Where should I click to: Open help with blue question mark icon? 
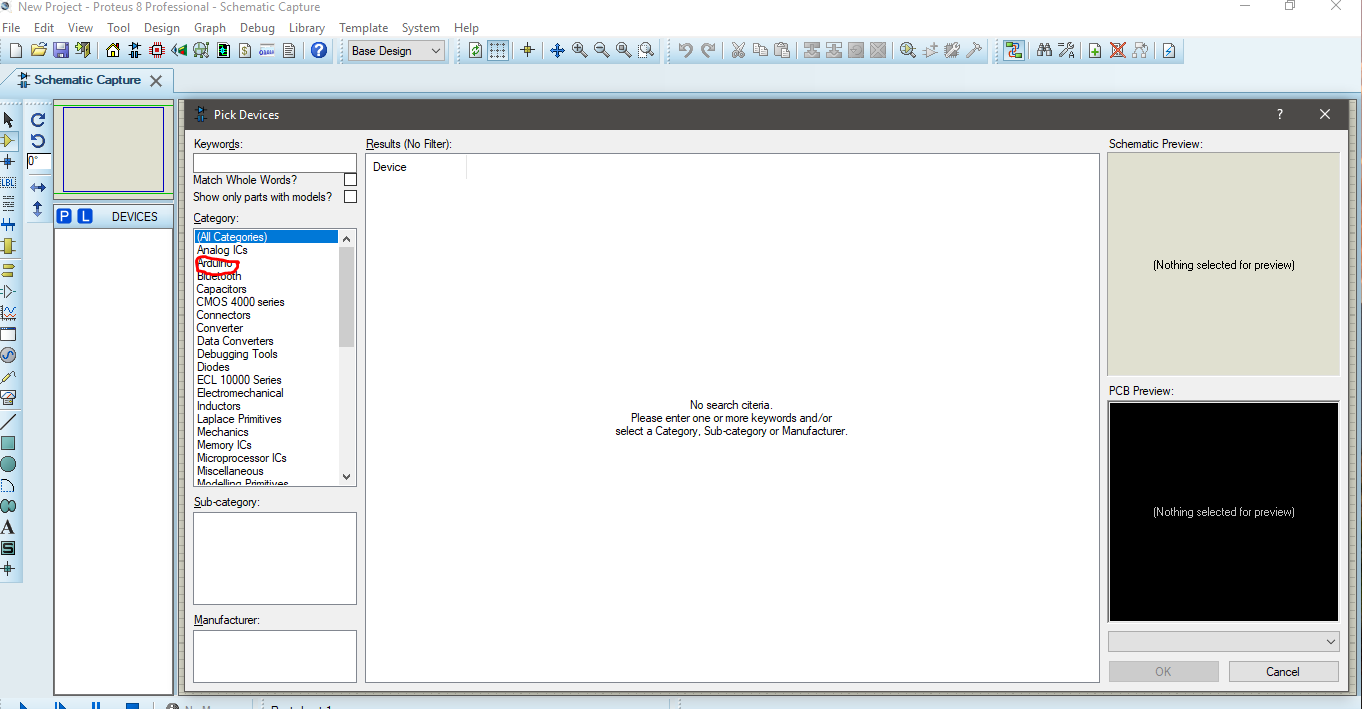(319, 50)
